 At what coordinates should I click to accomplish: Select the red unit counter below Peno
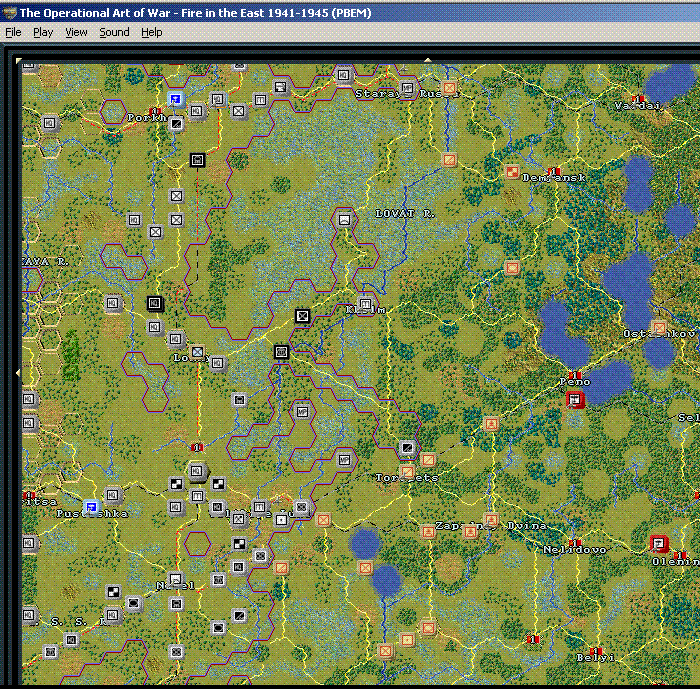575,399
